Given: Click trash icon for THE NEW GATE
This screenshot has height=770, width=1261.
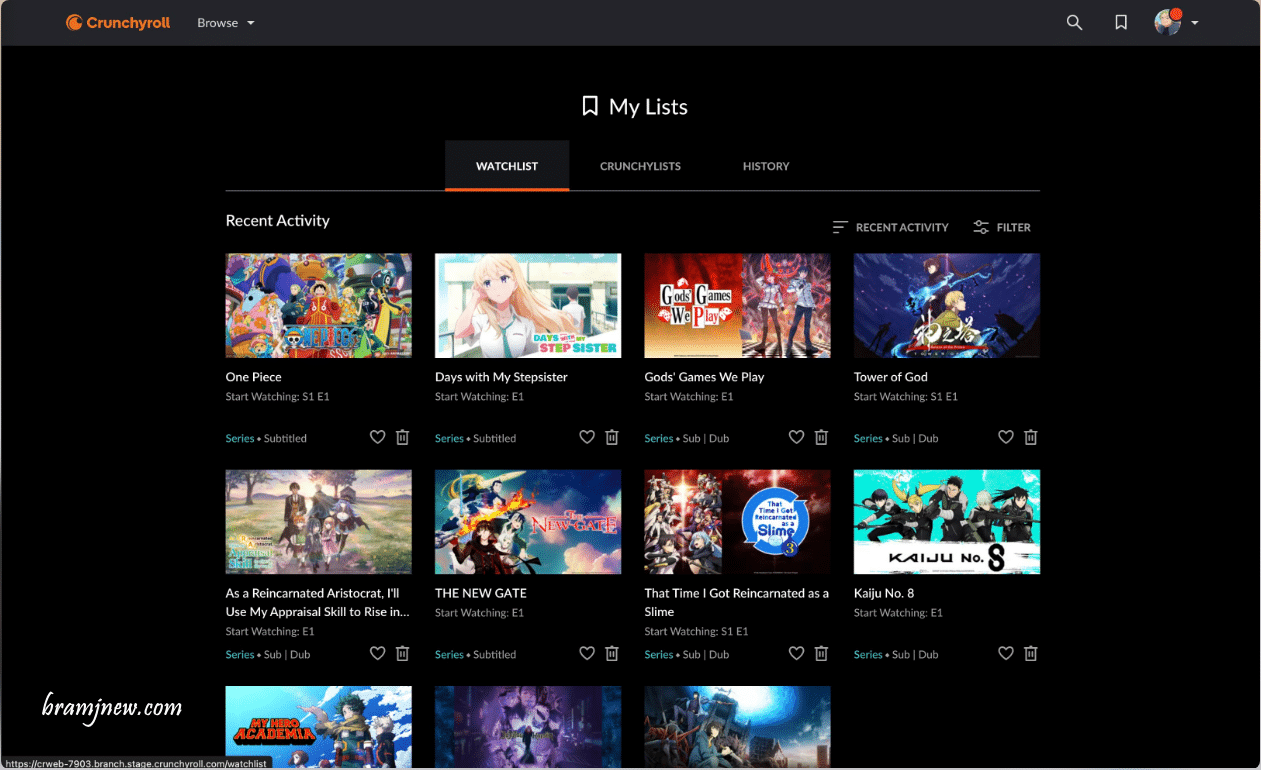Looking at the screenshot, I should [612, 653].
